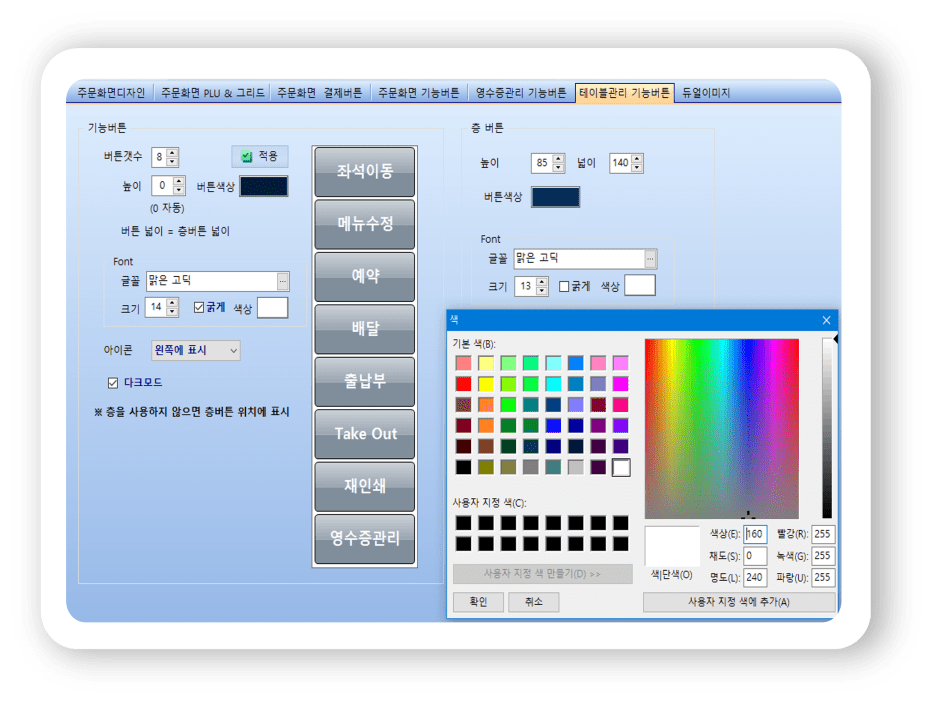Toggle the 다크모드 checkbox

click(x=113, y=382)
